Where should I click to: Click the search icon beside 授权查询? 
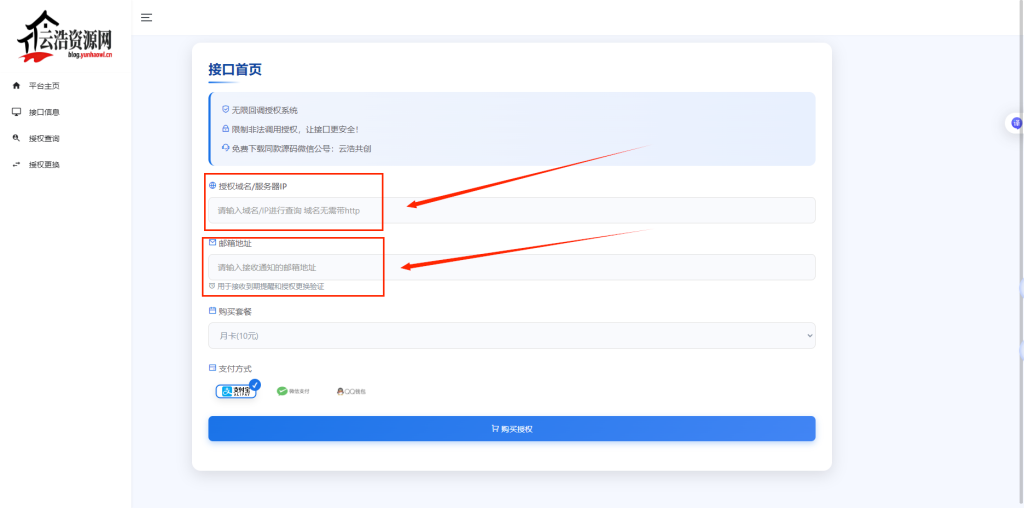pos(16,138)
